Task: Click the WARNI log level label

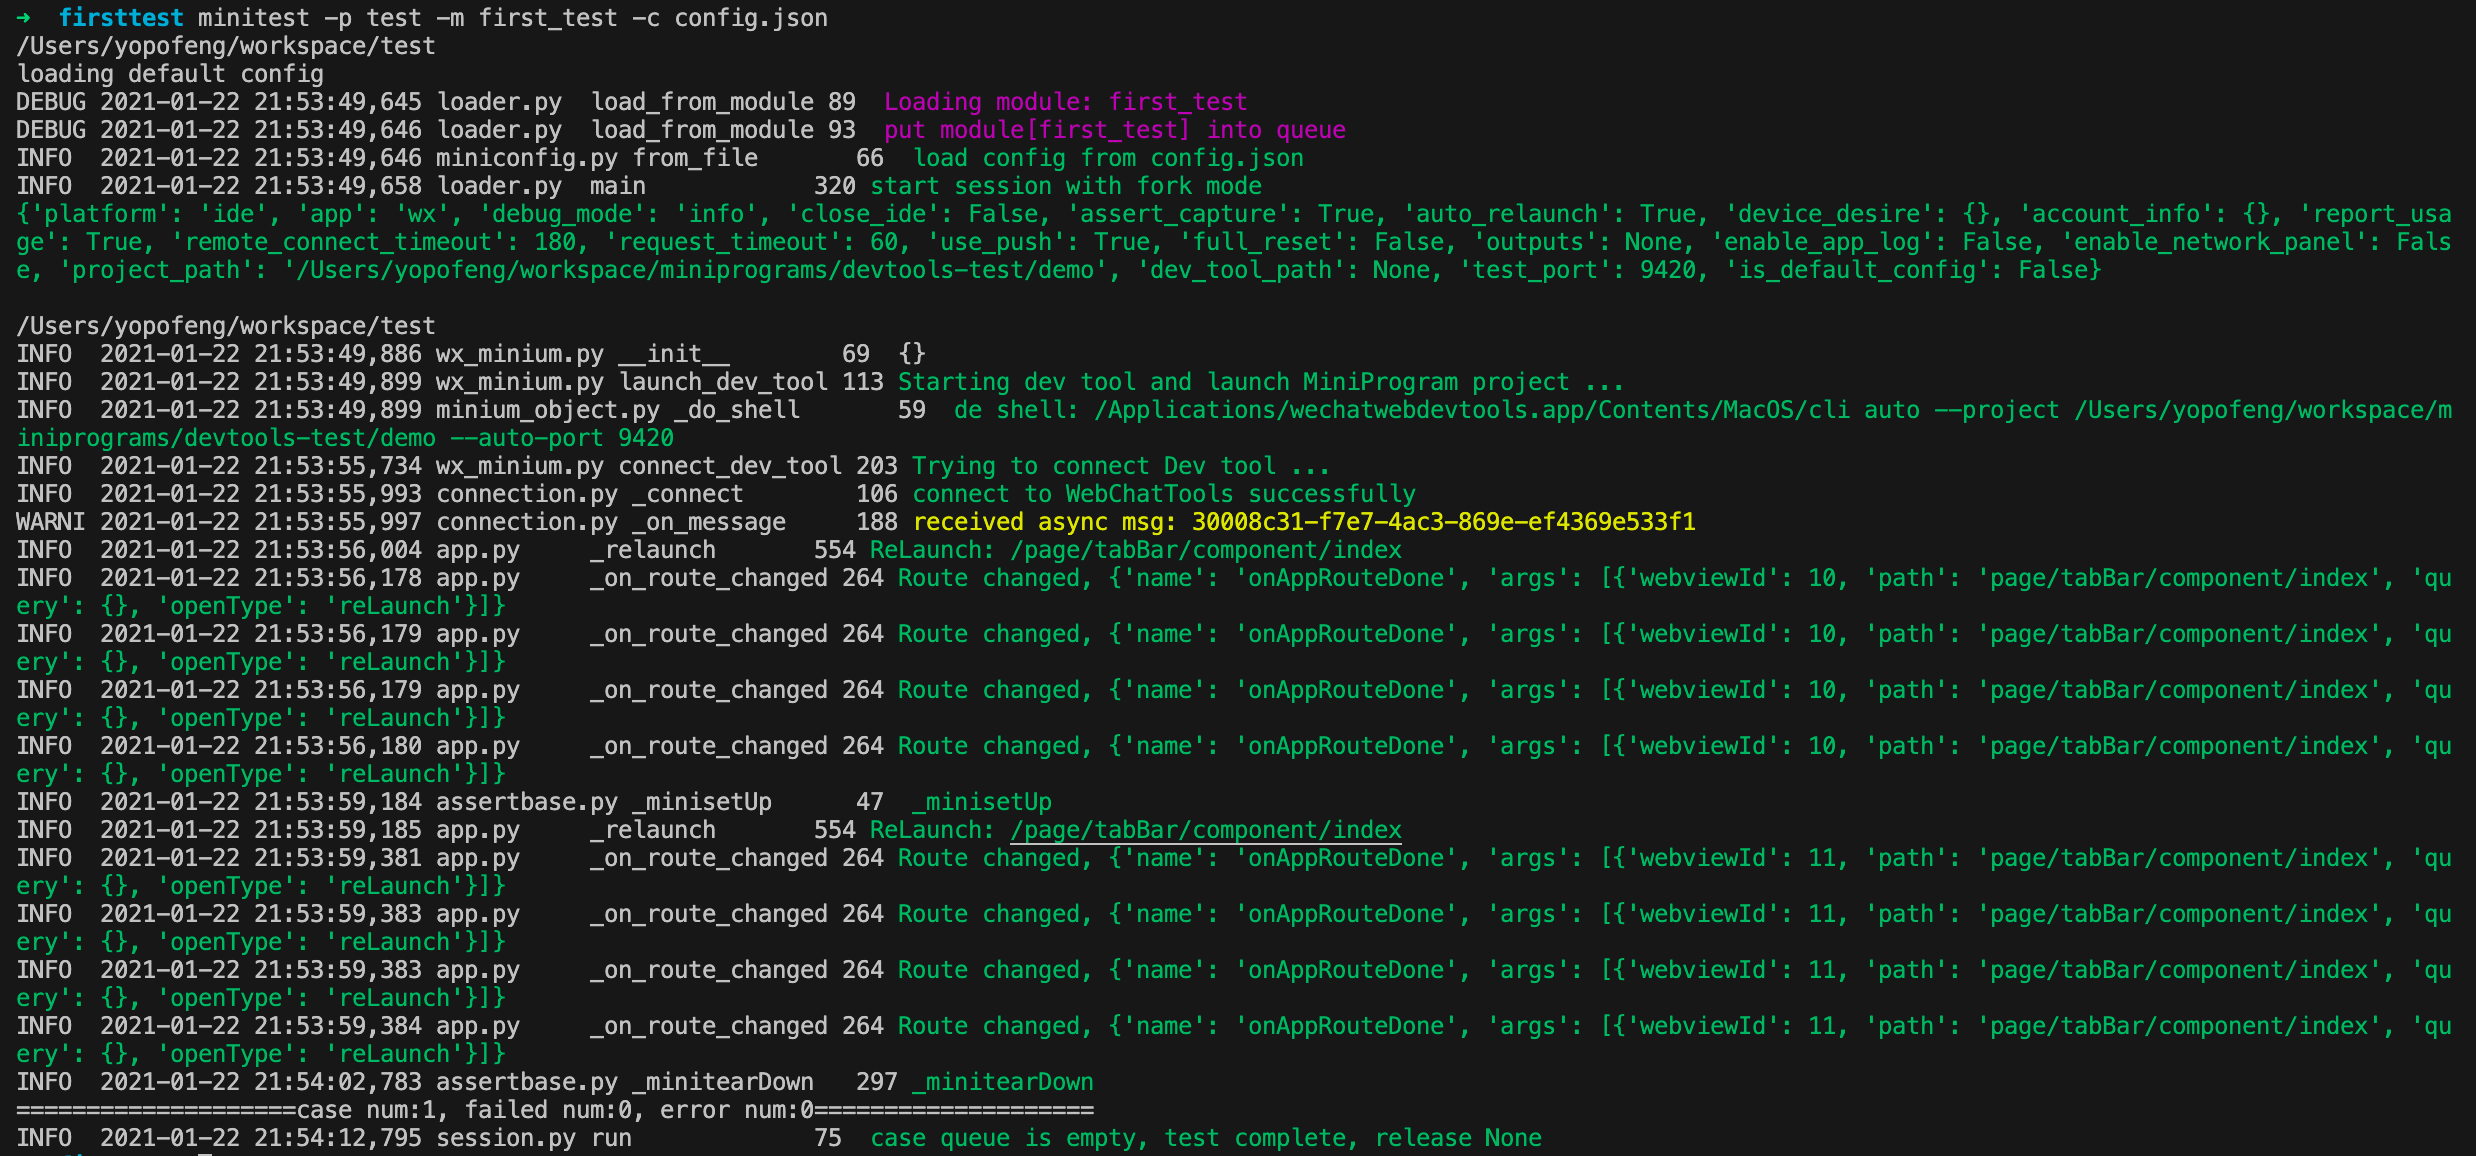Action: point(50,522)
